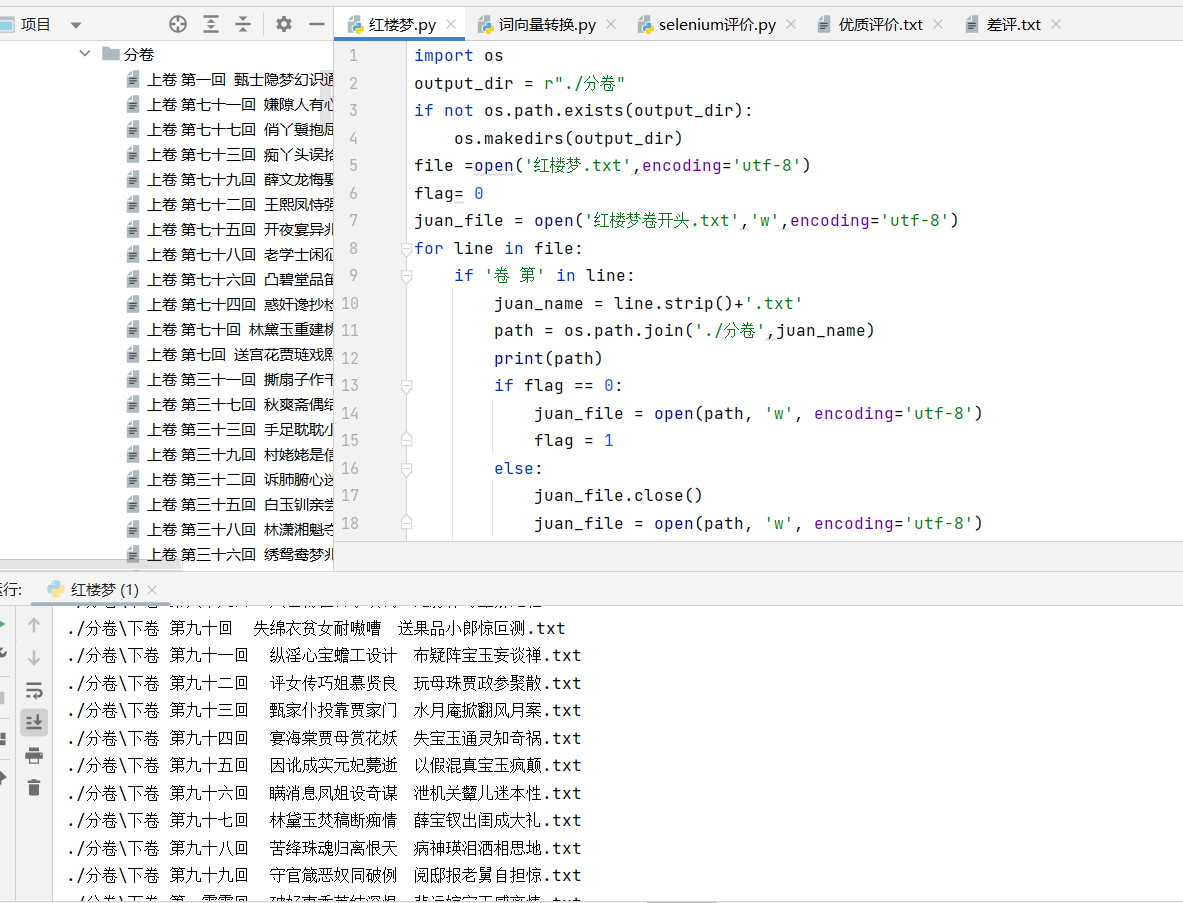Toggle soft-wrap in the run console
1183x903 pixels.
coord(33,689)
